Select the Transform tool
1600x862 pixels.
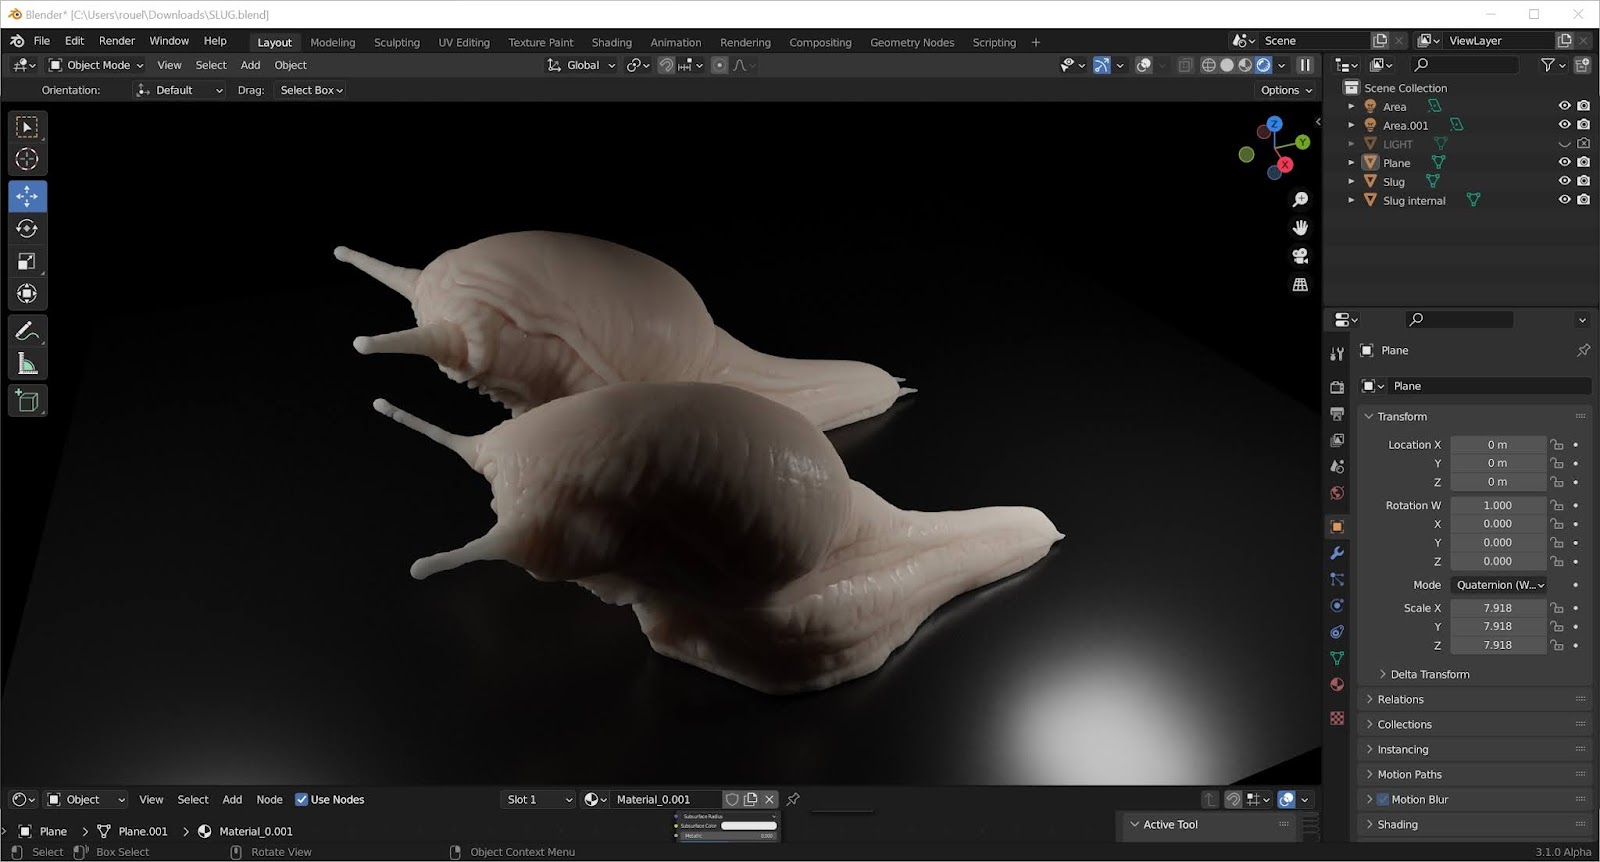coord(27,294)
